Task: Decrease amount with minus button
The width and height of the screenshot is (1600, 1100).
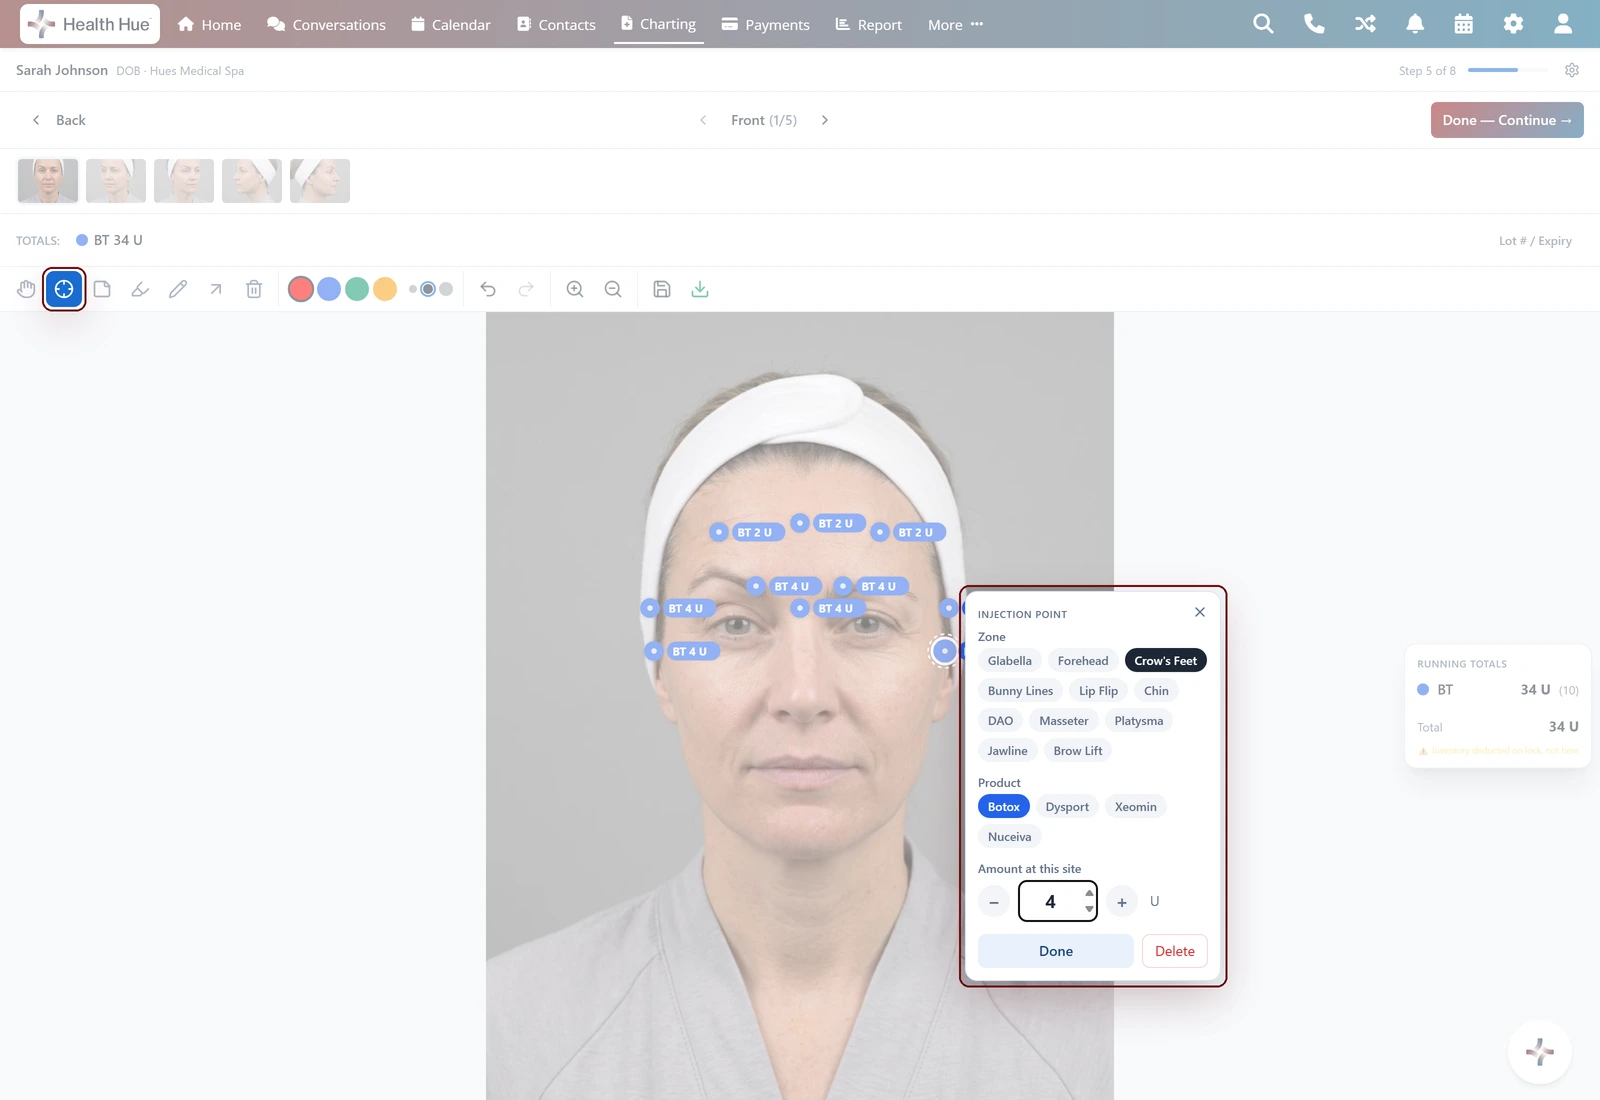Action: [x=994, y=902]
